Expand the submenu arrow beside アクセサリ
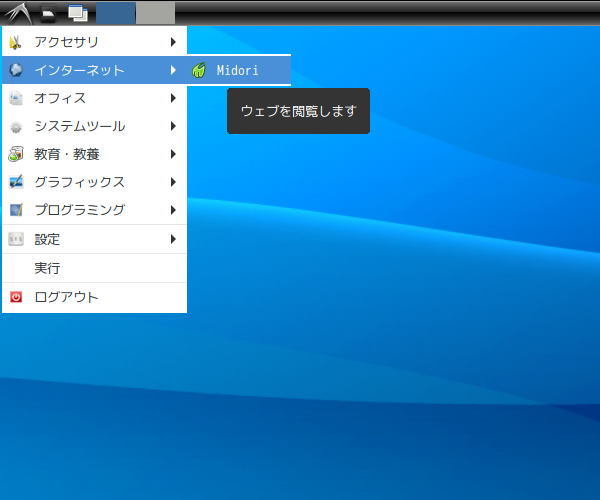The width and height of the screenshot is (600, 500). pos(173,42)
